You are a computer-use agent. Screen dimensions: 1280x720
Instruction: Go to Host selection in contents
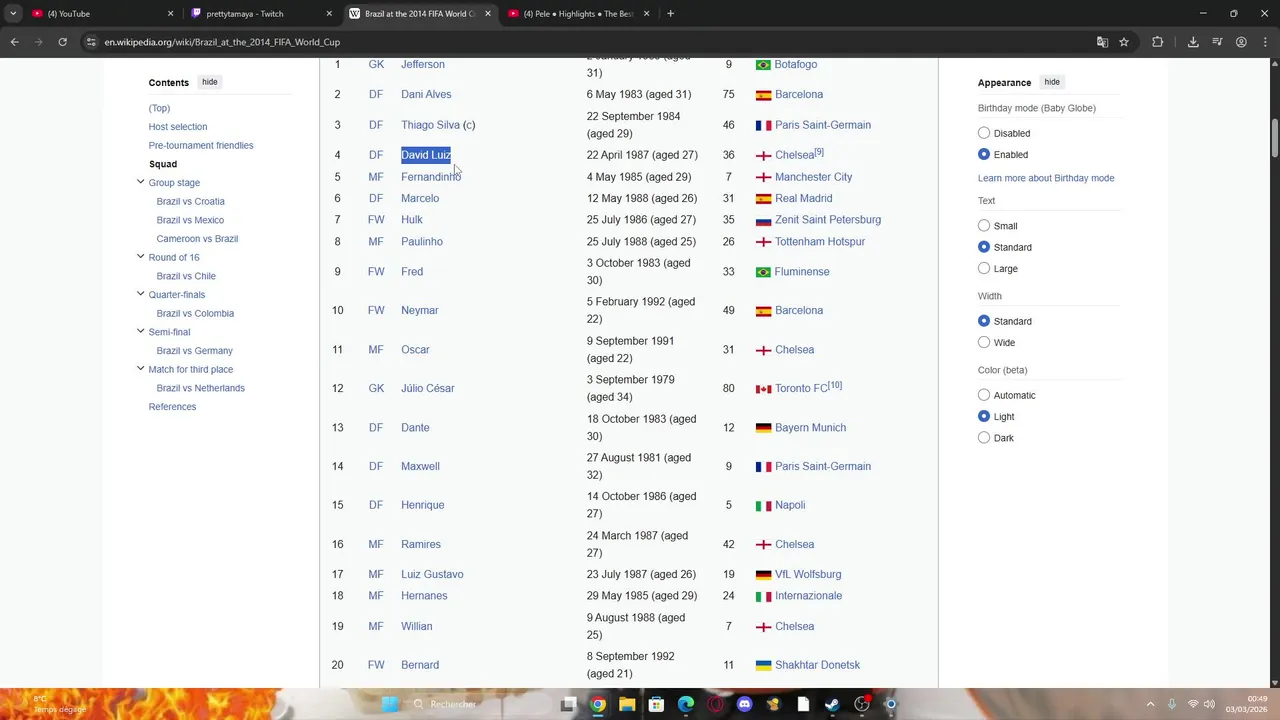(x=178, y=127)
